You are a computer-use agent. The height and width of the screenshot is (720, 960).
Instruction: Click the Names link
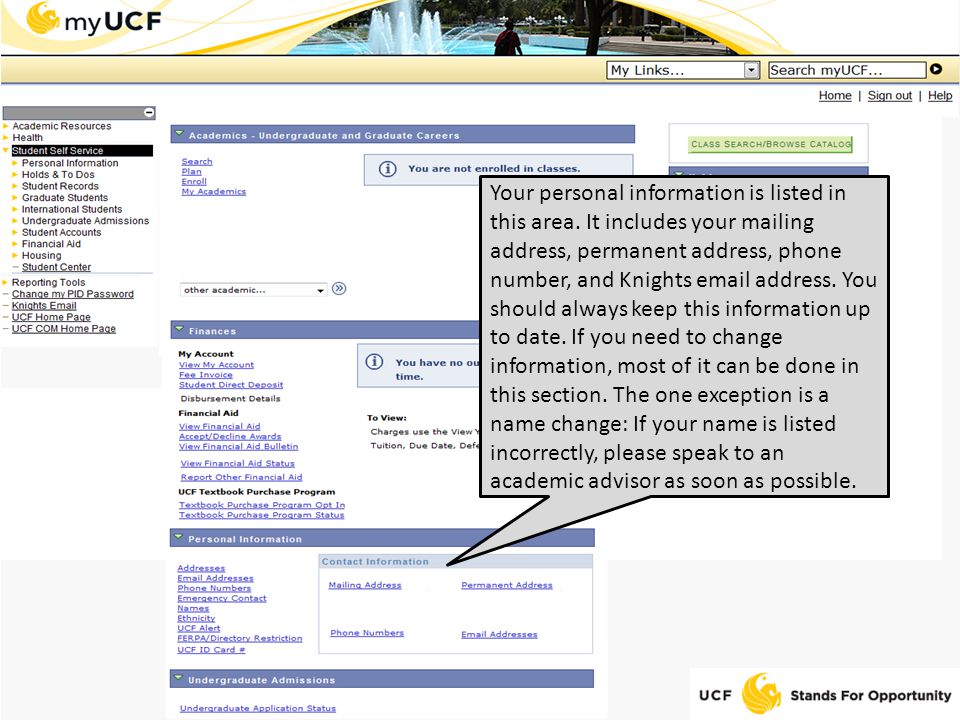pos(193,609)
